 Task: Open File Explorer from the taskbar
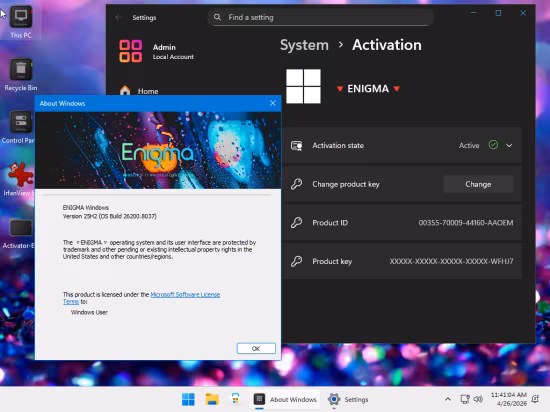coord(212,399)
